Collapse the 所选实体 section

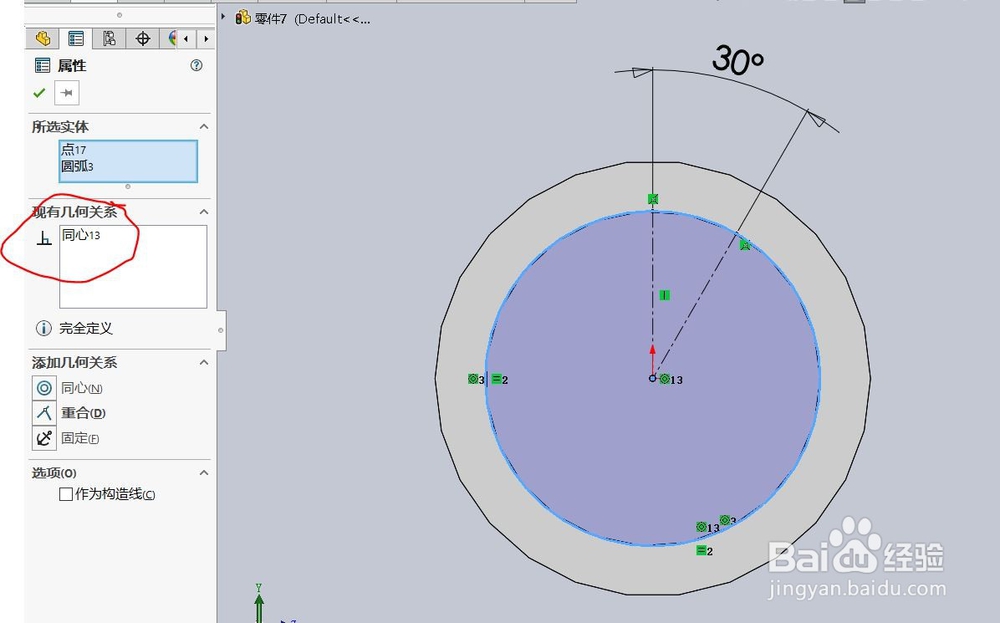pyautogui.click(x=204, y=127)
